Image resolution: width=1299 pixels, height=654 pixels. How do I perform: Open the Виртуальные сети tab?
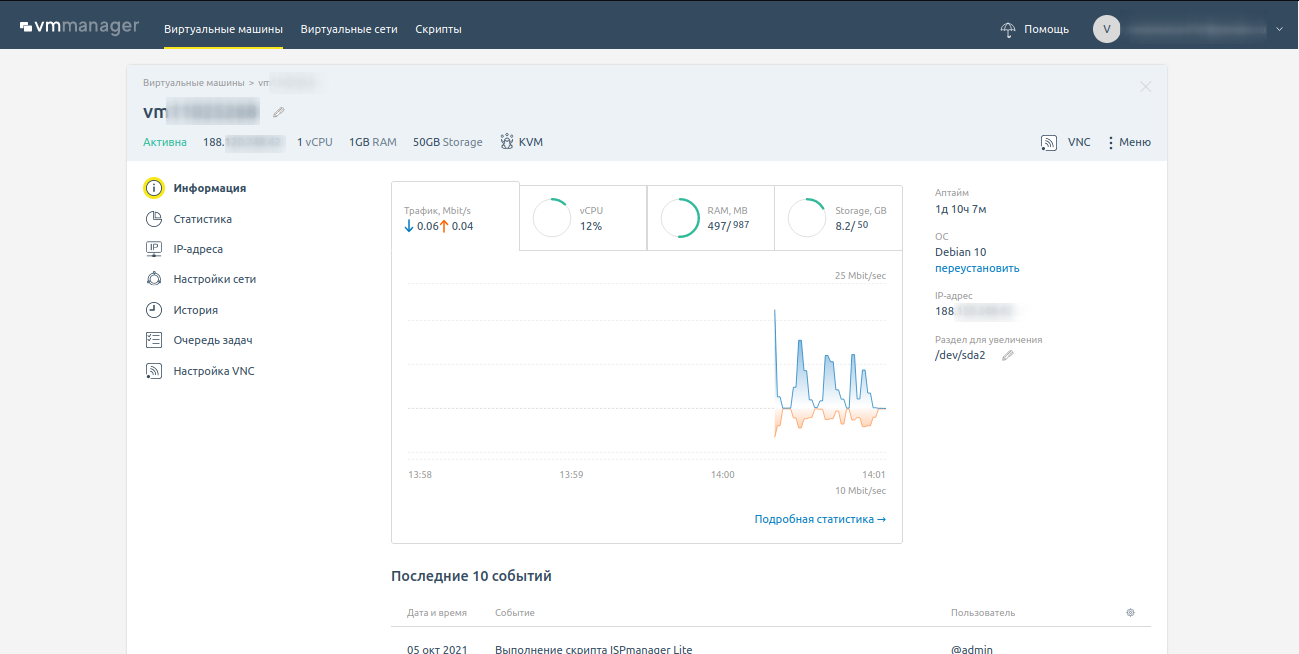[x=349, y=29]
